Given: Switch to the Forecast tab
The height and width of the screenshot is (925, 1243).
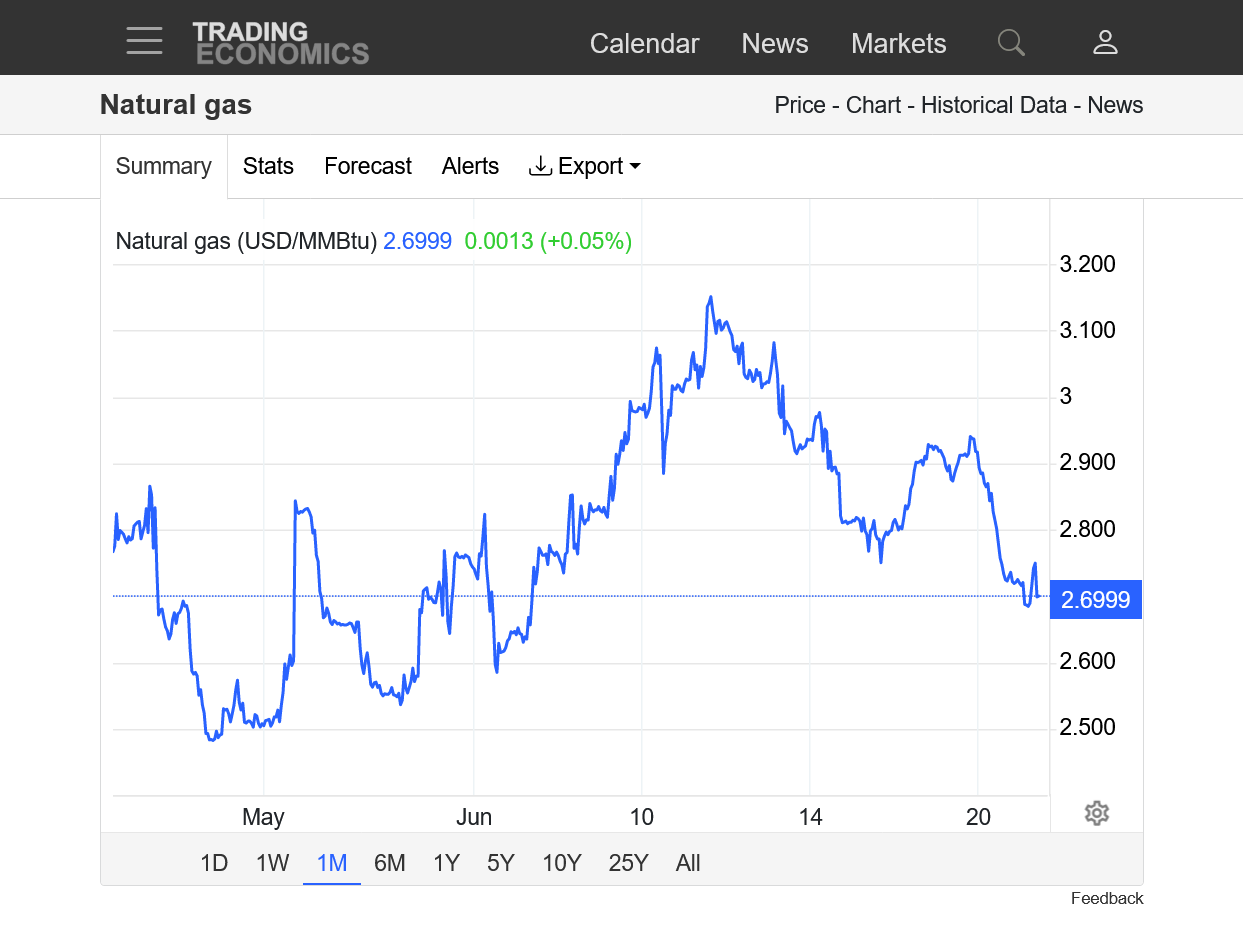Looking at the screenshot, I should click(368, 166).
